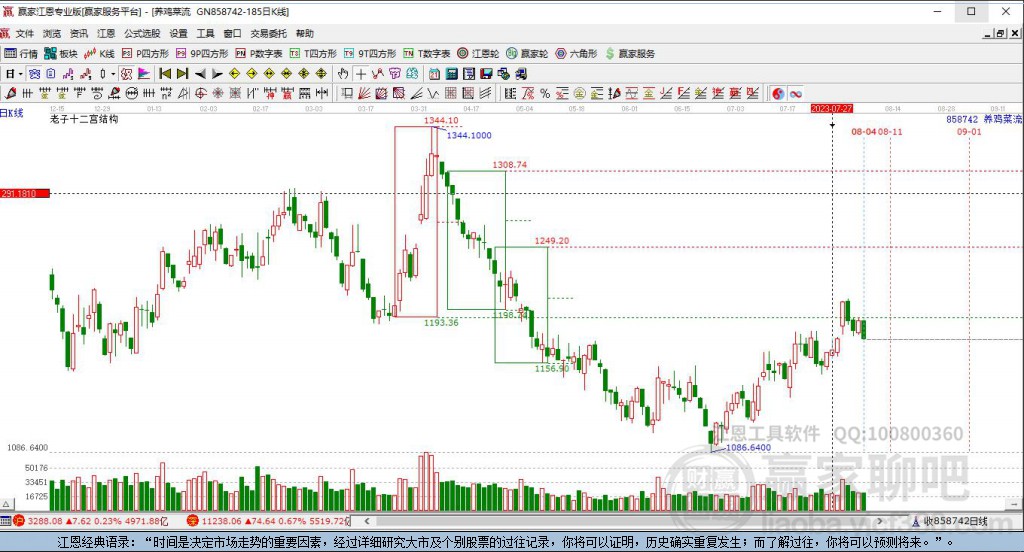Open the 行情 quotes view
Image resolution: width=1024 pixels, height=552 pixels.
click(21, 54)
